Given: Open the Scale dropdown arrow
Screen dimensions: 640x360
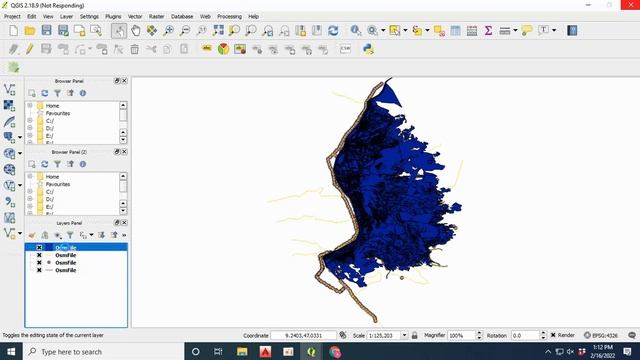Looking at the screenshot, I should coord(404,335).
